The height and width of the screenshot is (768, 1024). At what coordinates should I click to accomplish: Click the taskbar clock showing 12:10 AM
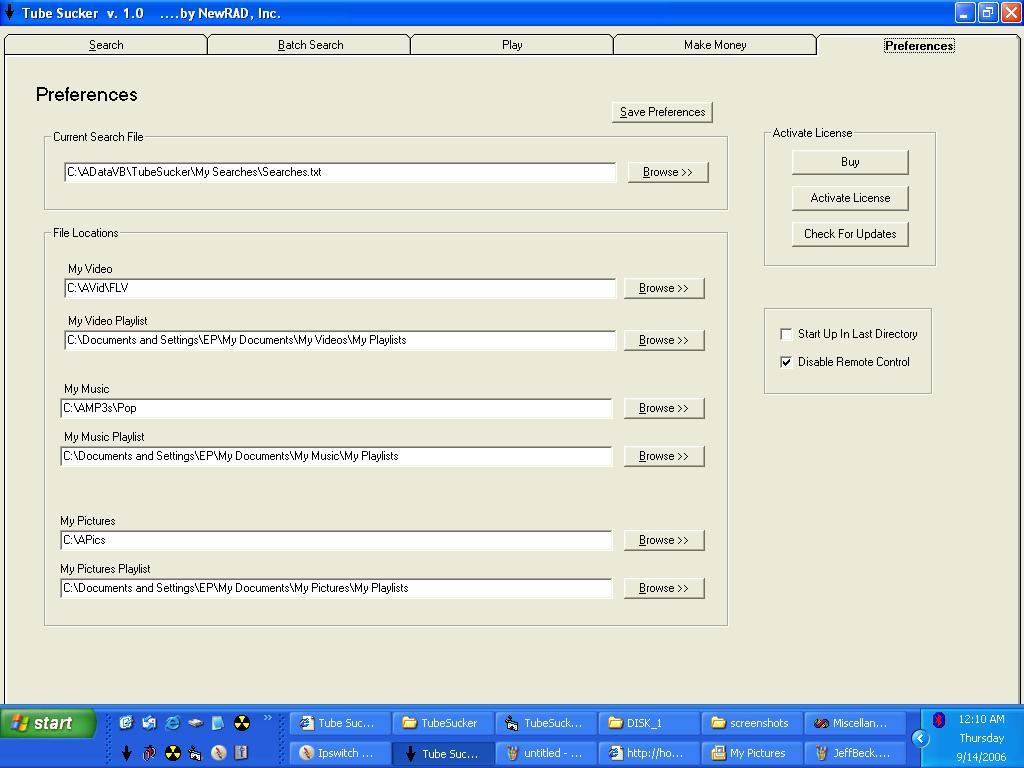pos(982,719)
